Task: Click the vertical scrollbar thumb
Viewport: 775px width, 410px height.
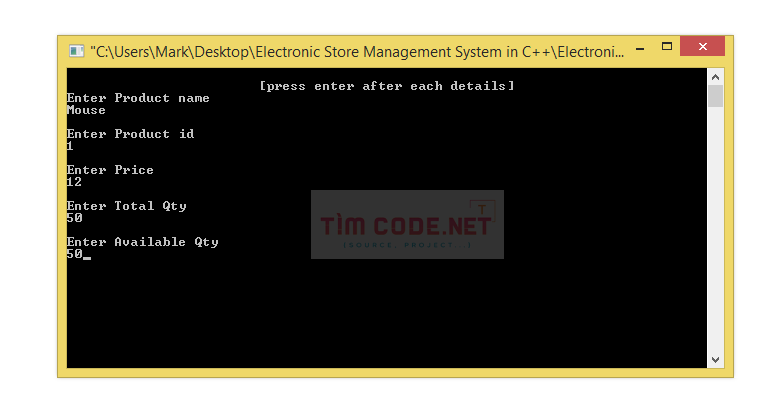Action: tap(715, 96)
